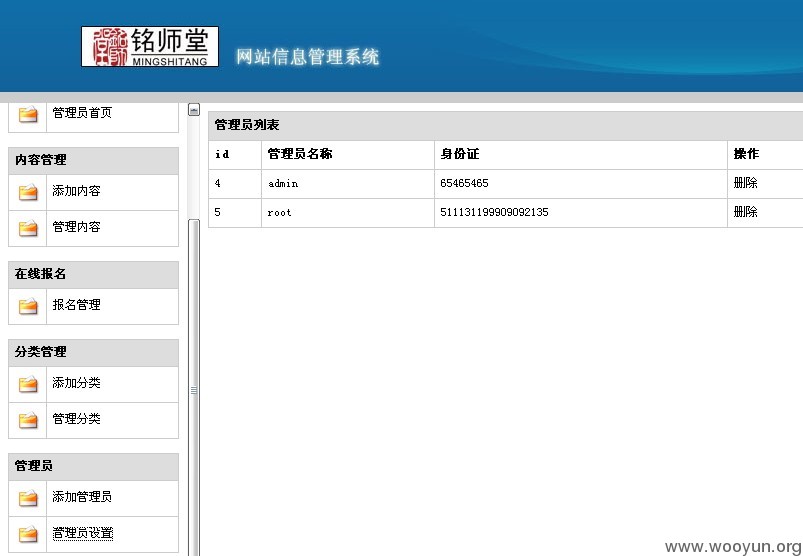803x556 pixels.
Task: Click the sidebar scroll-up arrow button
Action: pyautogui.click(x=194, y=110)
